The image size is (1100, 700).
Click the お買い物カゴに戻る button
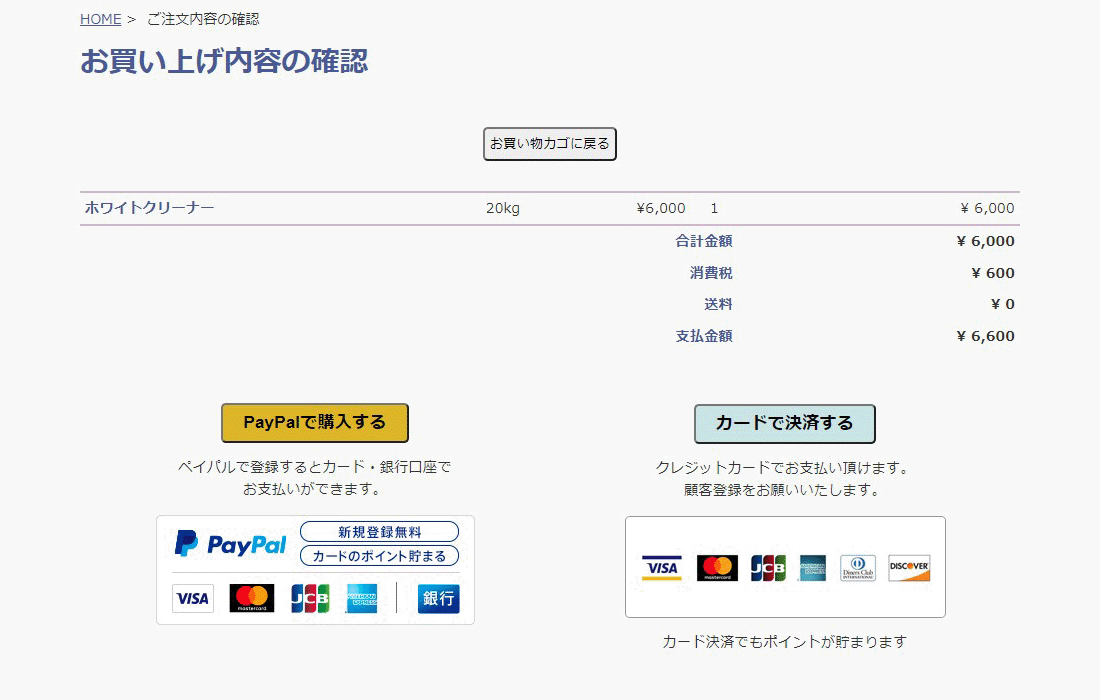pyautogui.click(x=548, y=143)
